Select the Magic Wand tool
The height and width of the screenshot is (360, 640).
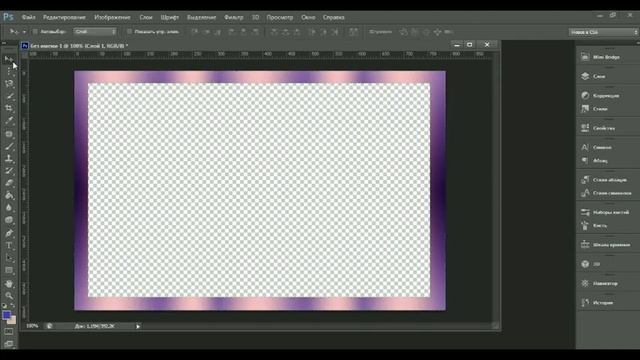(x=9, y=96)
